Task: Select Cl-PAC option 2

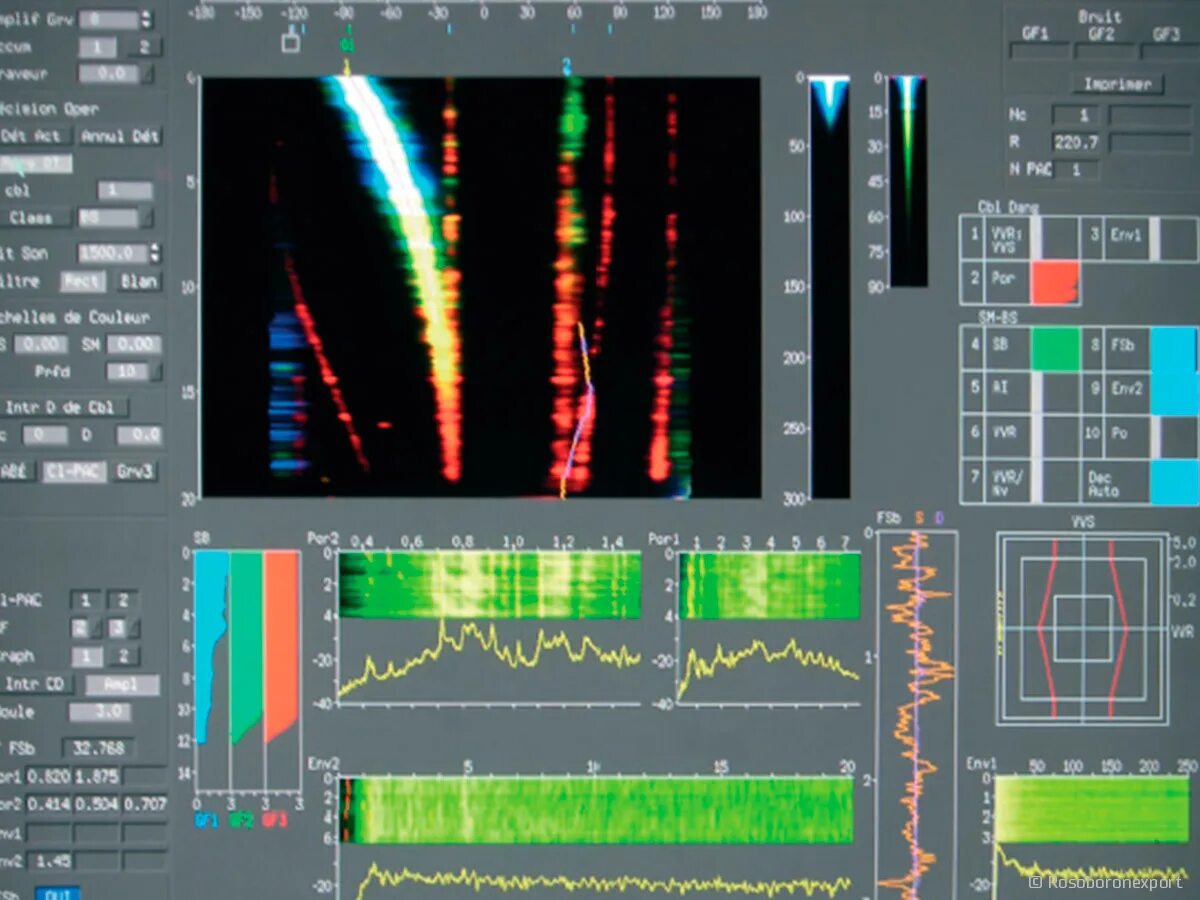Action: (123, 600)
